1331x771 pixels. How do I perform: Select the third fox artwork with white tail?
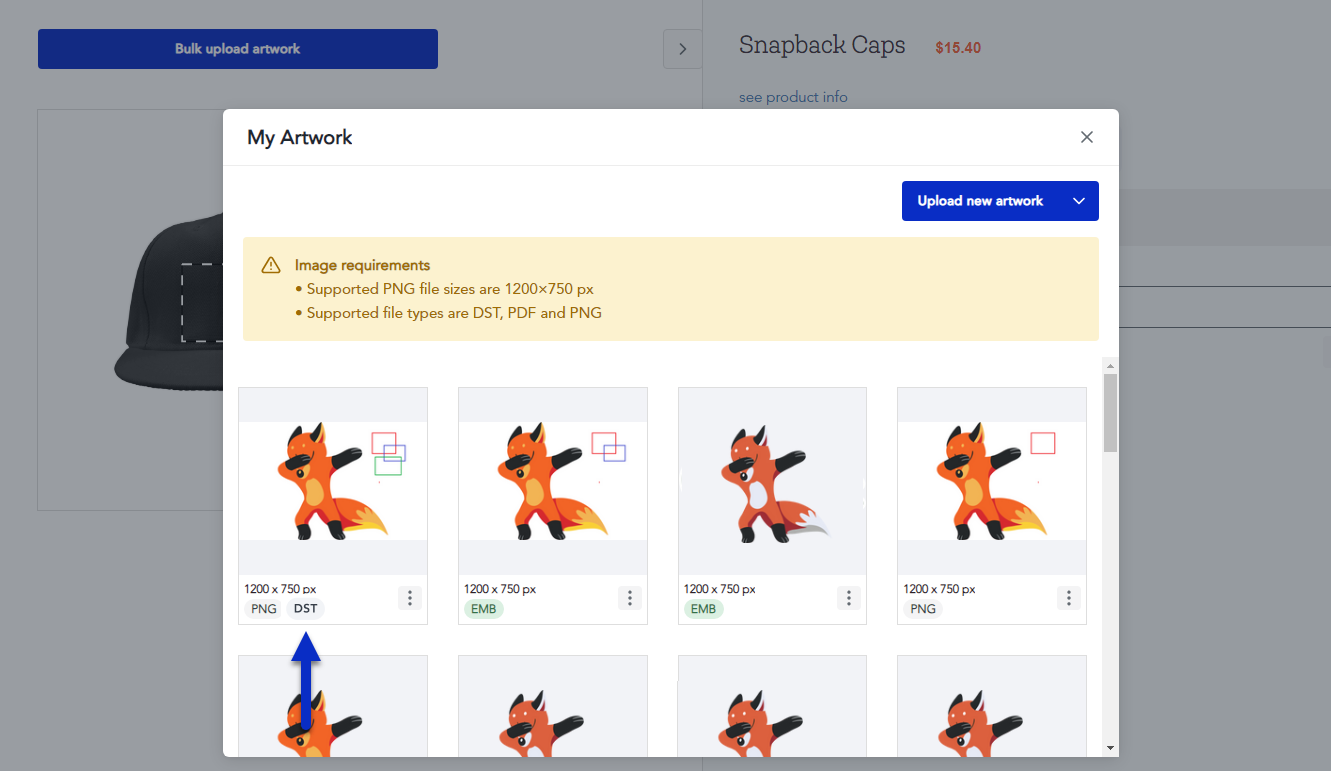tap(772, 481)
